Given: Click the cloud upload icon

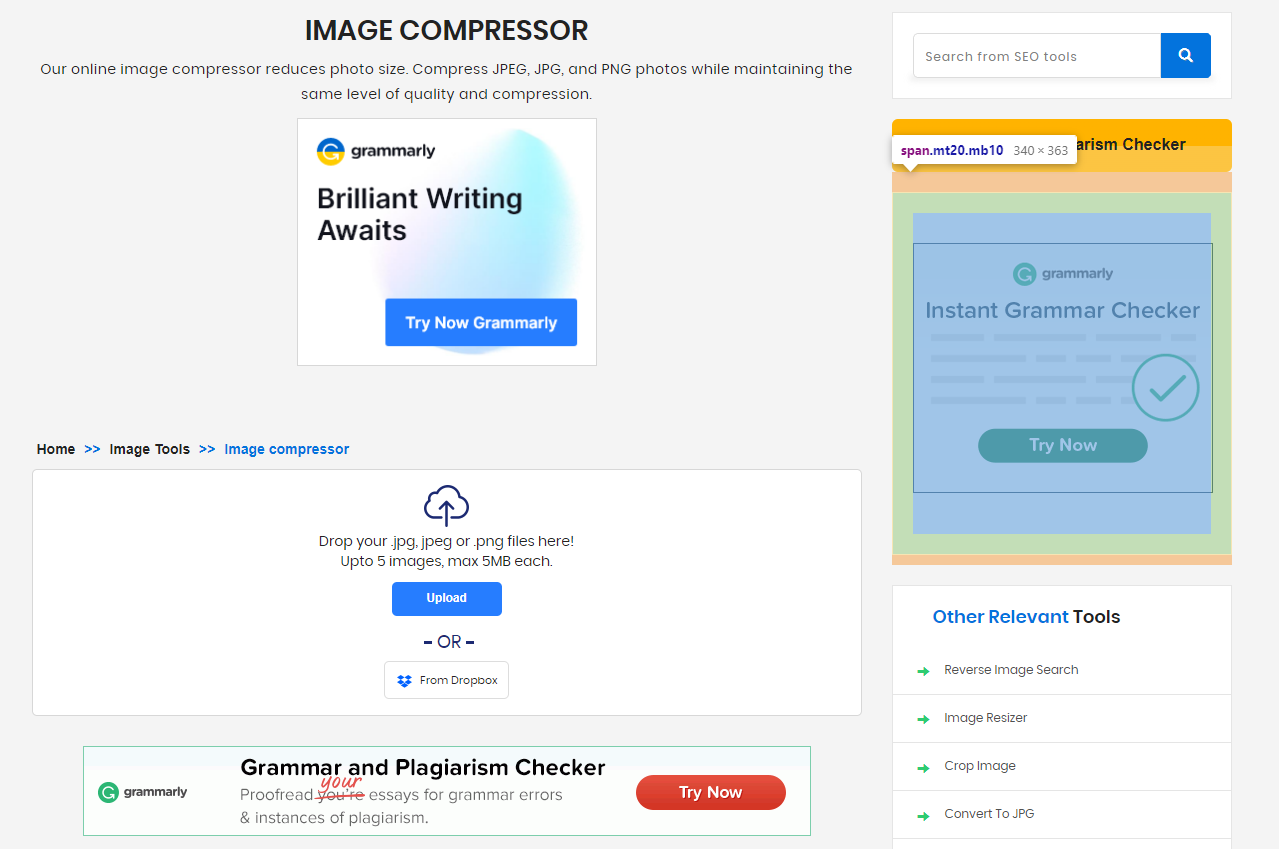Looking at the screenshot, I should click(446, 505).
